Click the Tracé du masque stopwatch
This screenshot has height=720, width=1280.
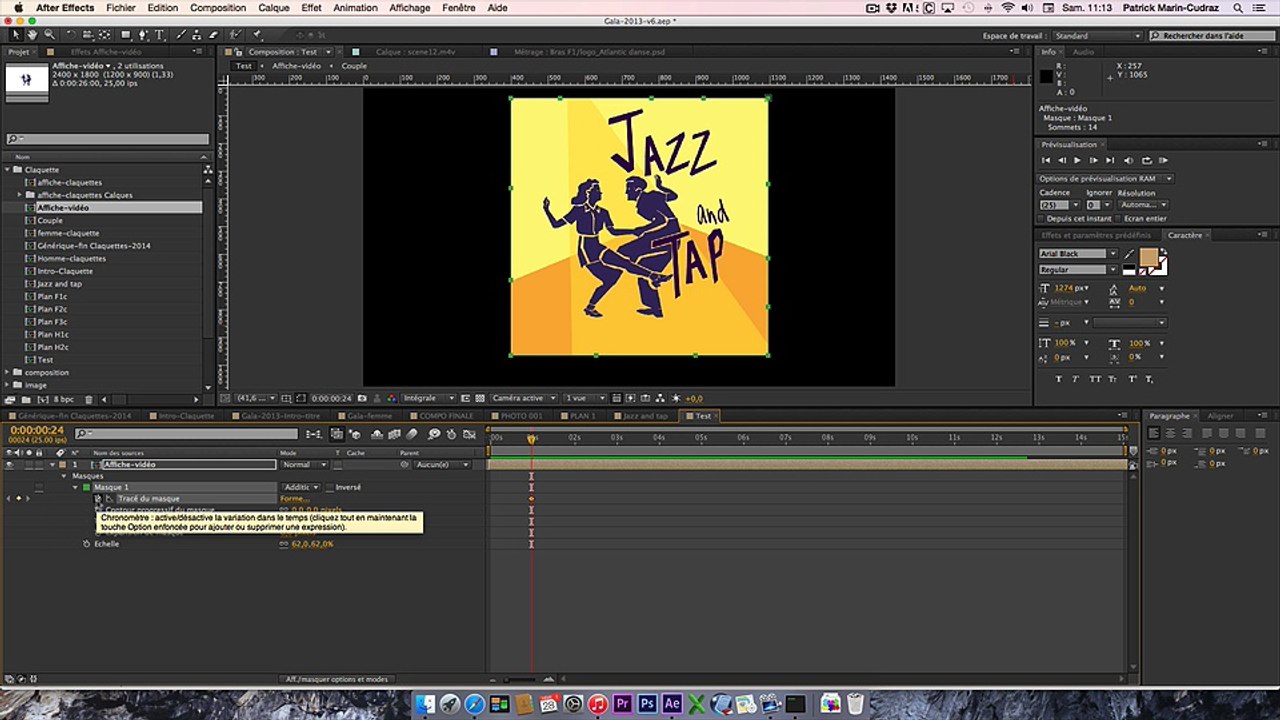click(98, 498)
